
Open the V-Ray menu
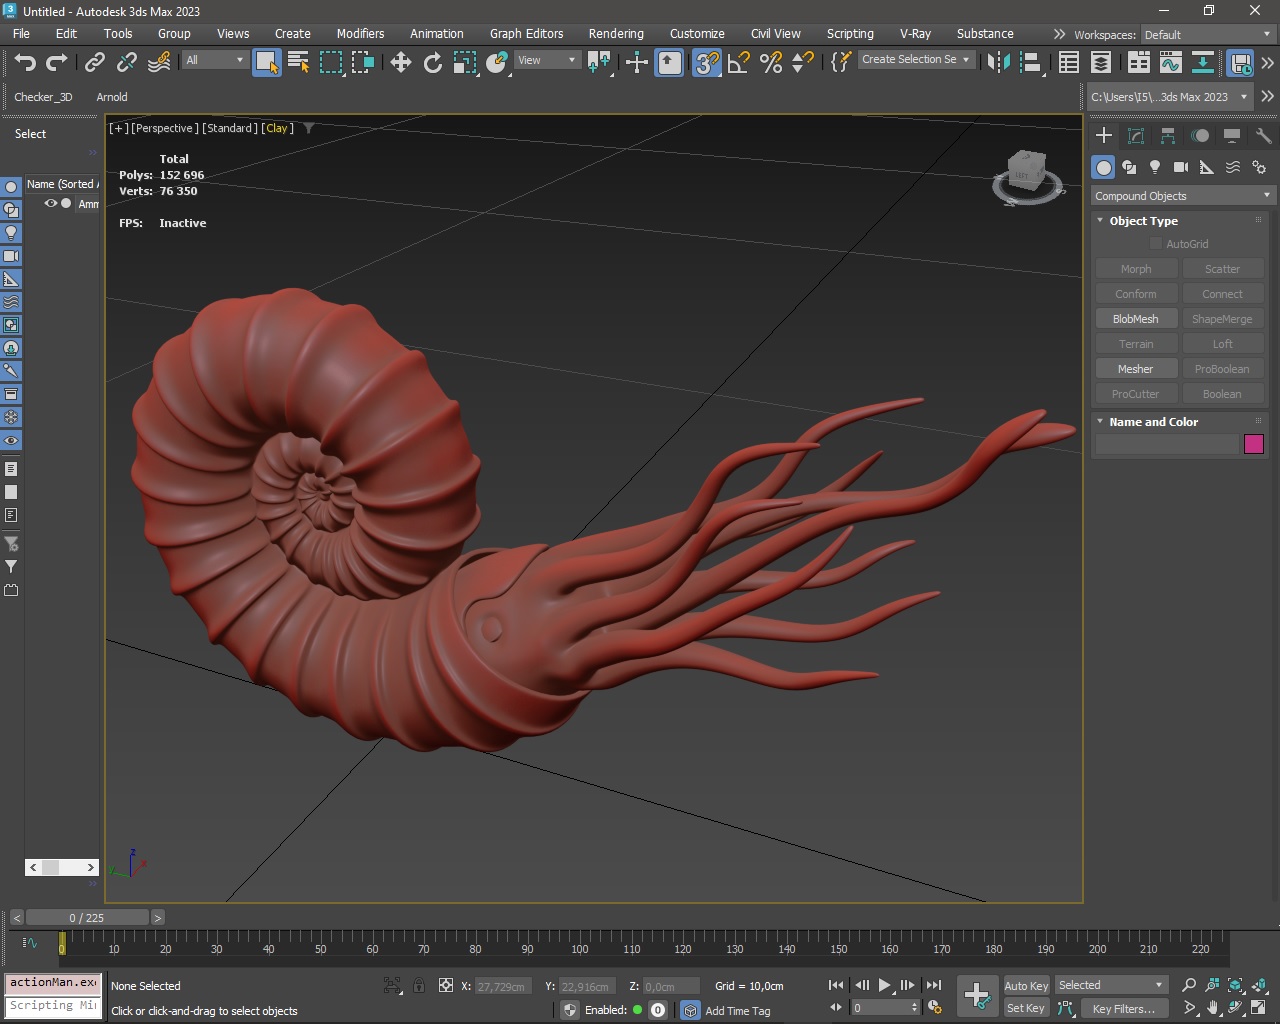click(915, 33)
